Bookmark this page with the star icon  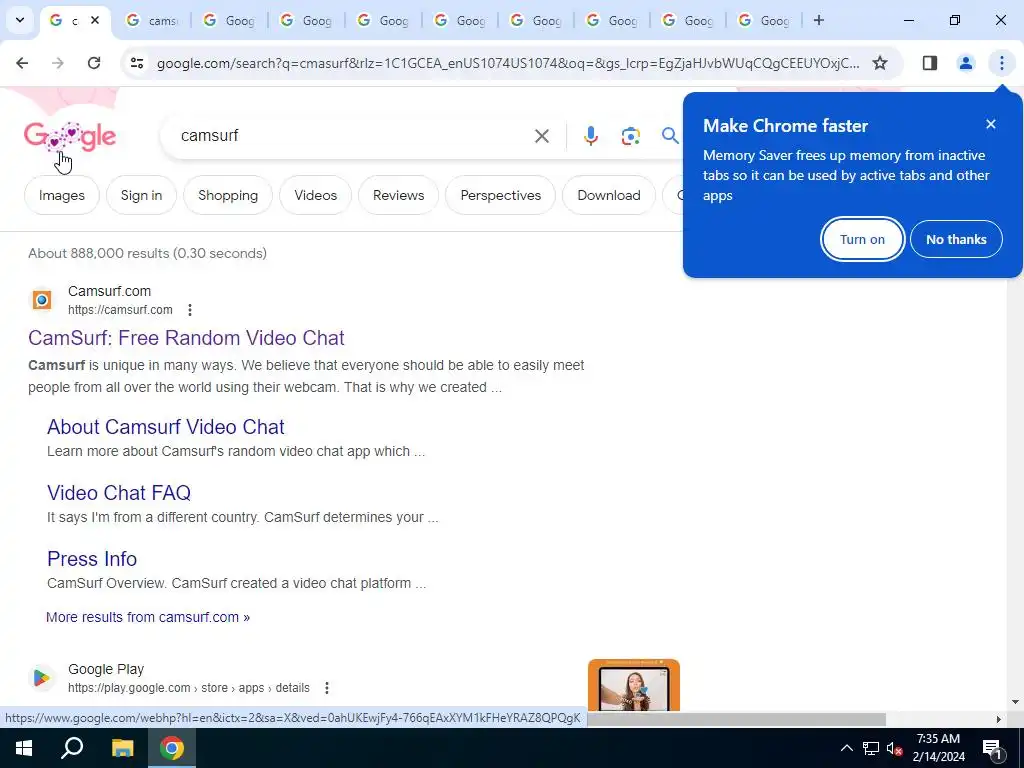880,63
